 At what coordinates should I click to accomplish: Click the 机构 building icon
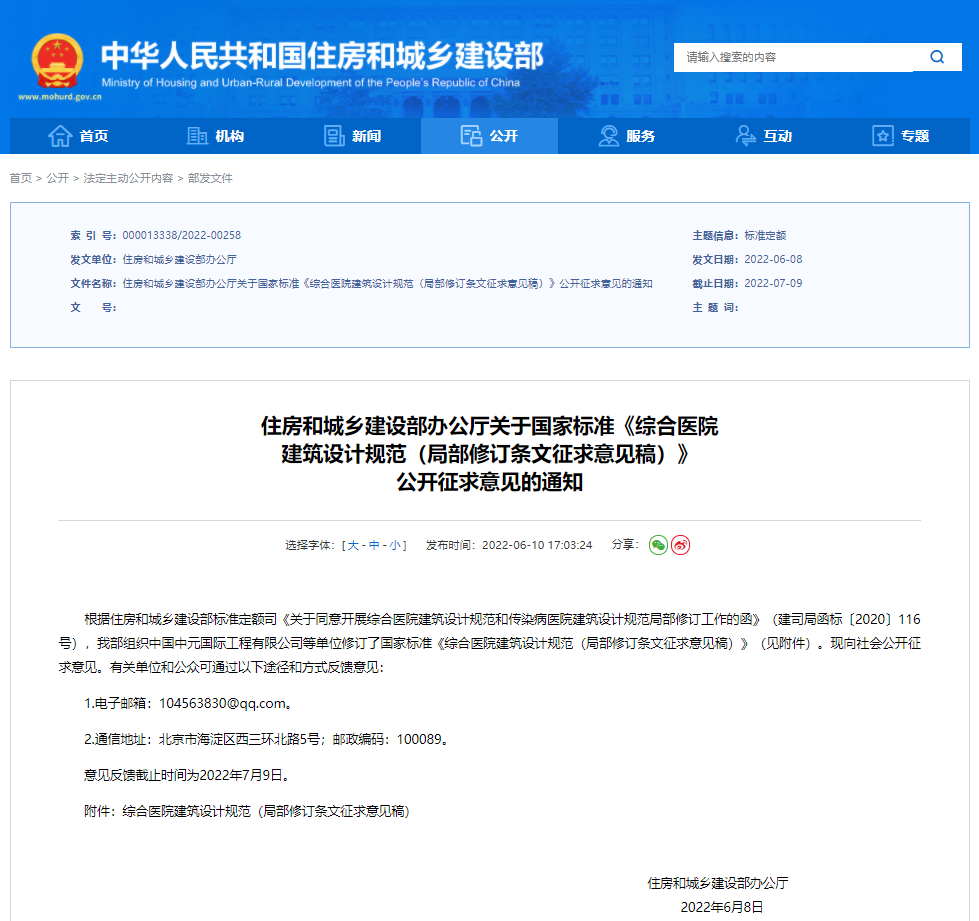click(197, 135)
